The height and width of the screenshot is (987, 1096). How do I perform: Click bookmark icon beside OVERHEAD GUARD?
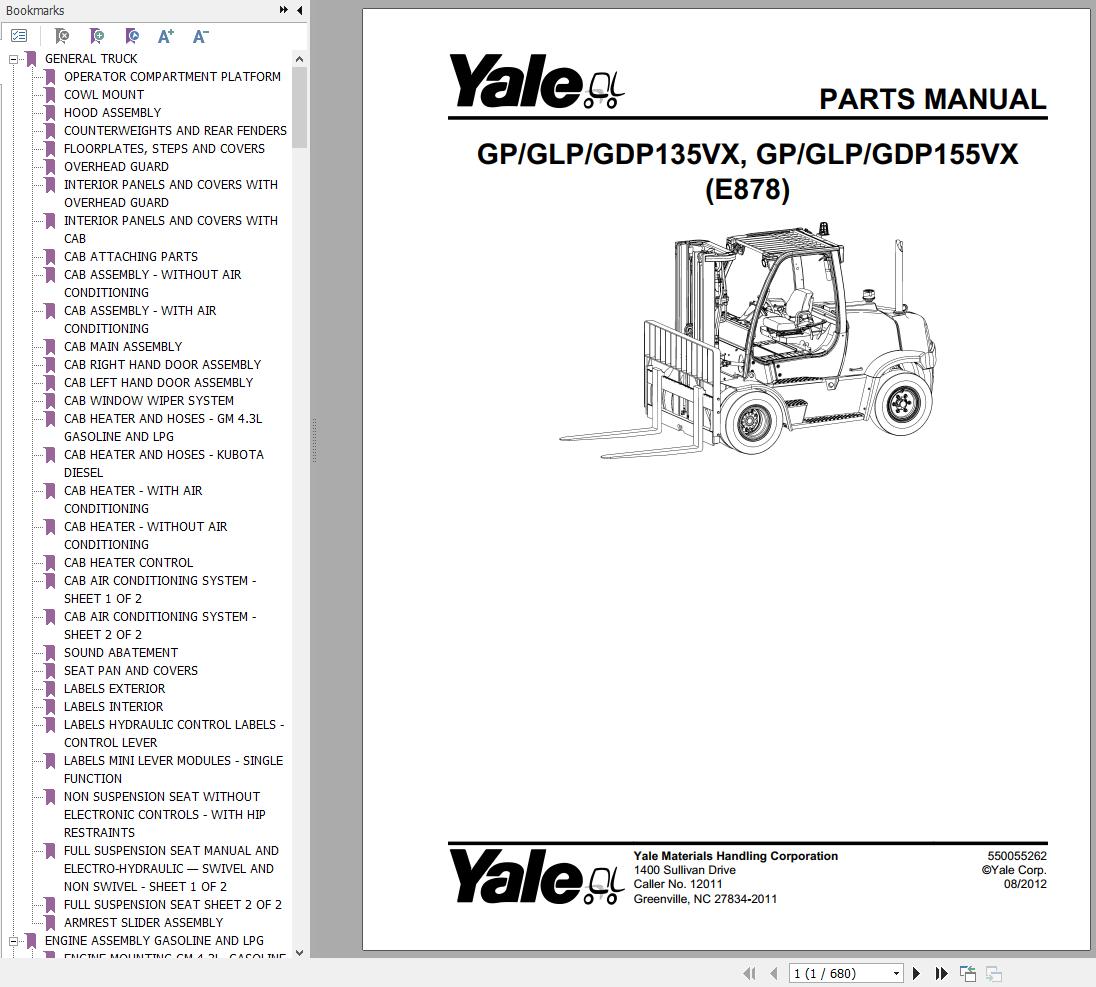pos(50,166)
